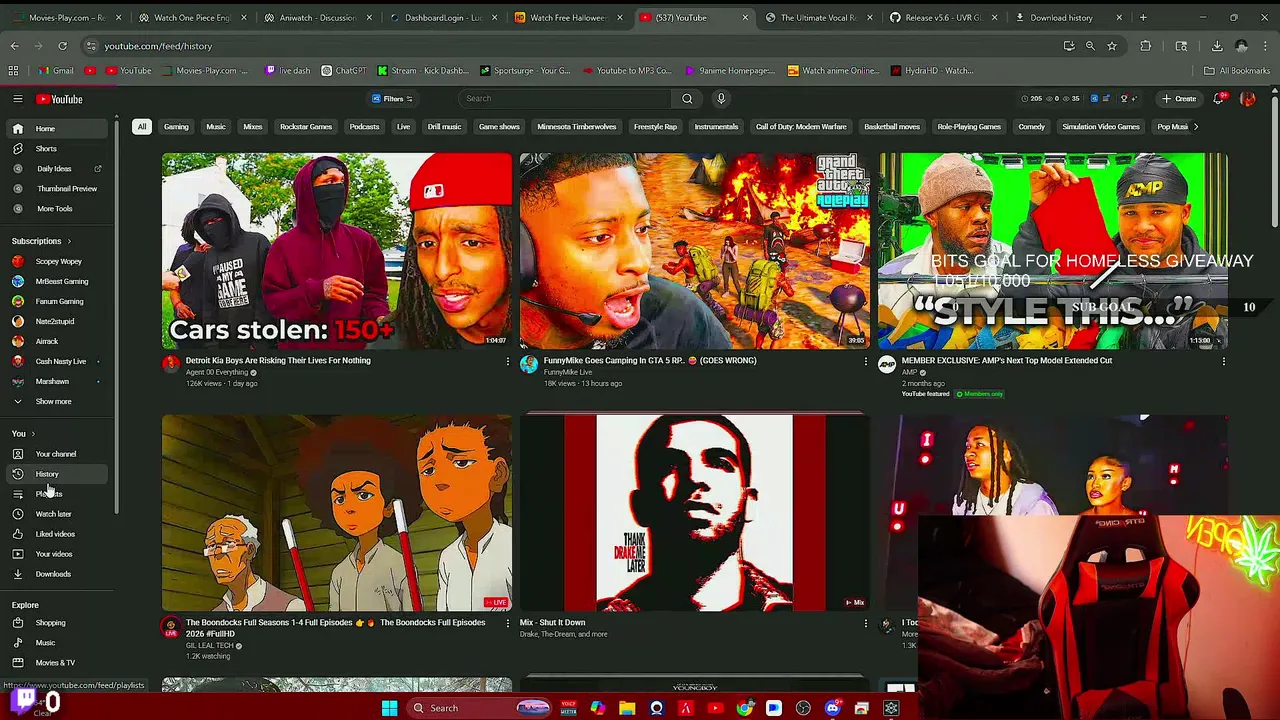Image resolution: width=1280 pixels, height=720 pixels.
Task: Open YouTube notifications bell
Action: click(1218, 99)
